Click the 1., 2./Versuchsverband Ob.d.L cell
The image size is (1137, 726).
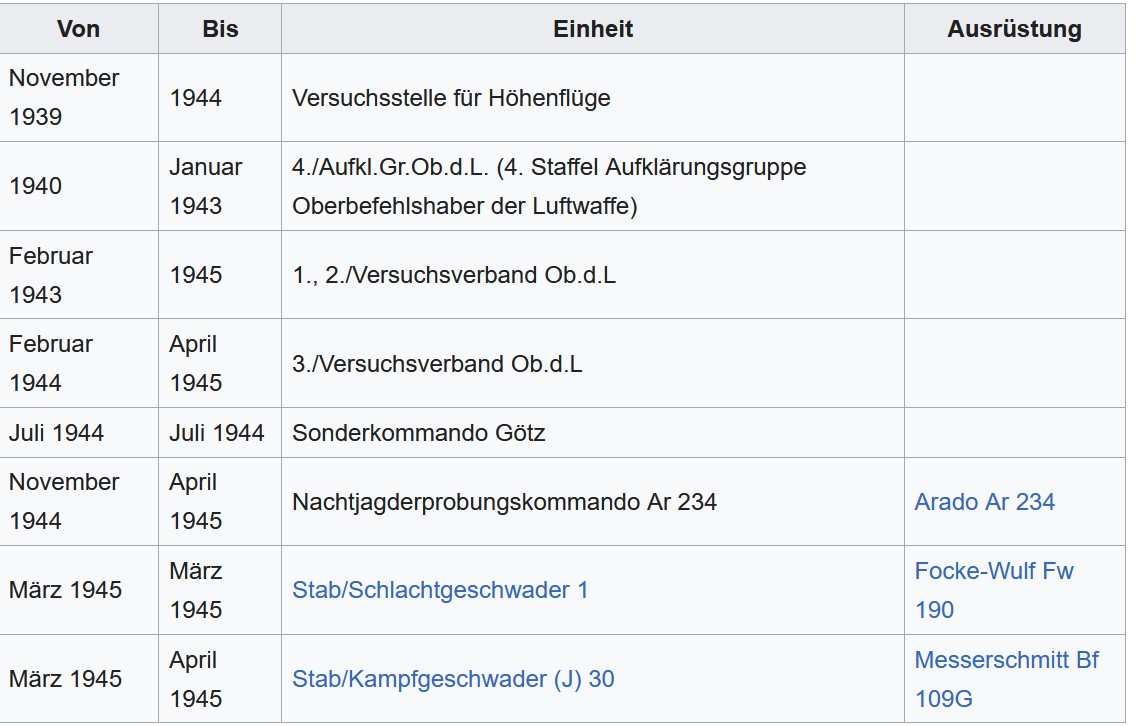click(x=592, y=275)
